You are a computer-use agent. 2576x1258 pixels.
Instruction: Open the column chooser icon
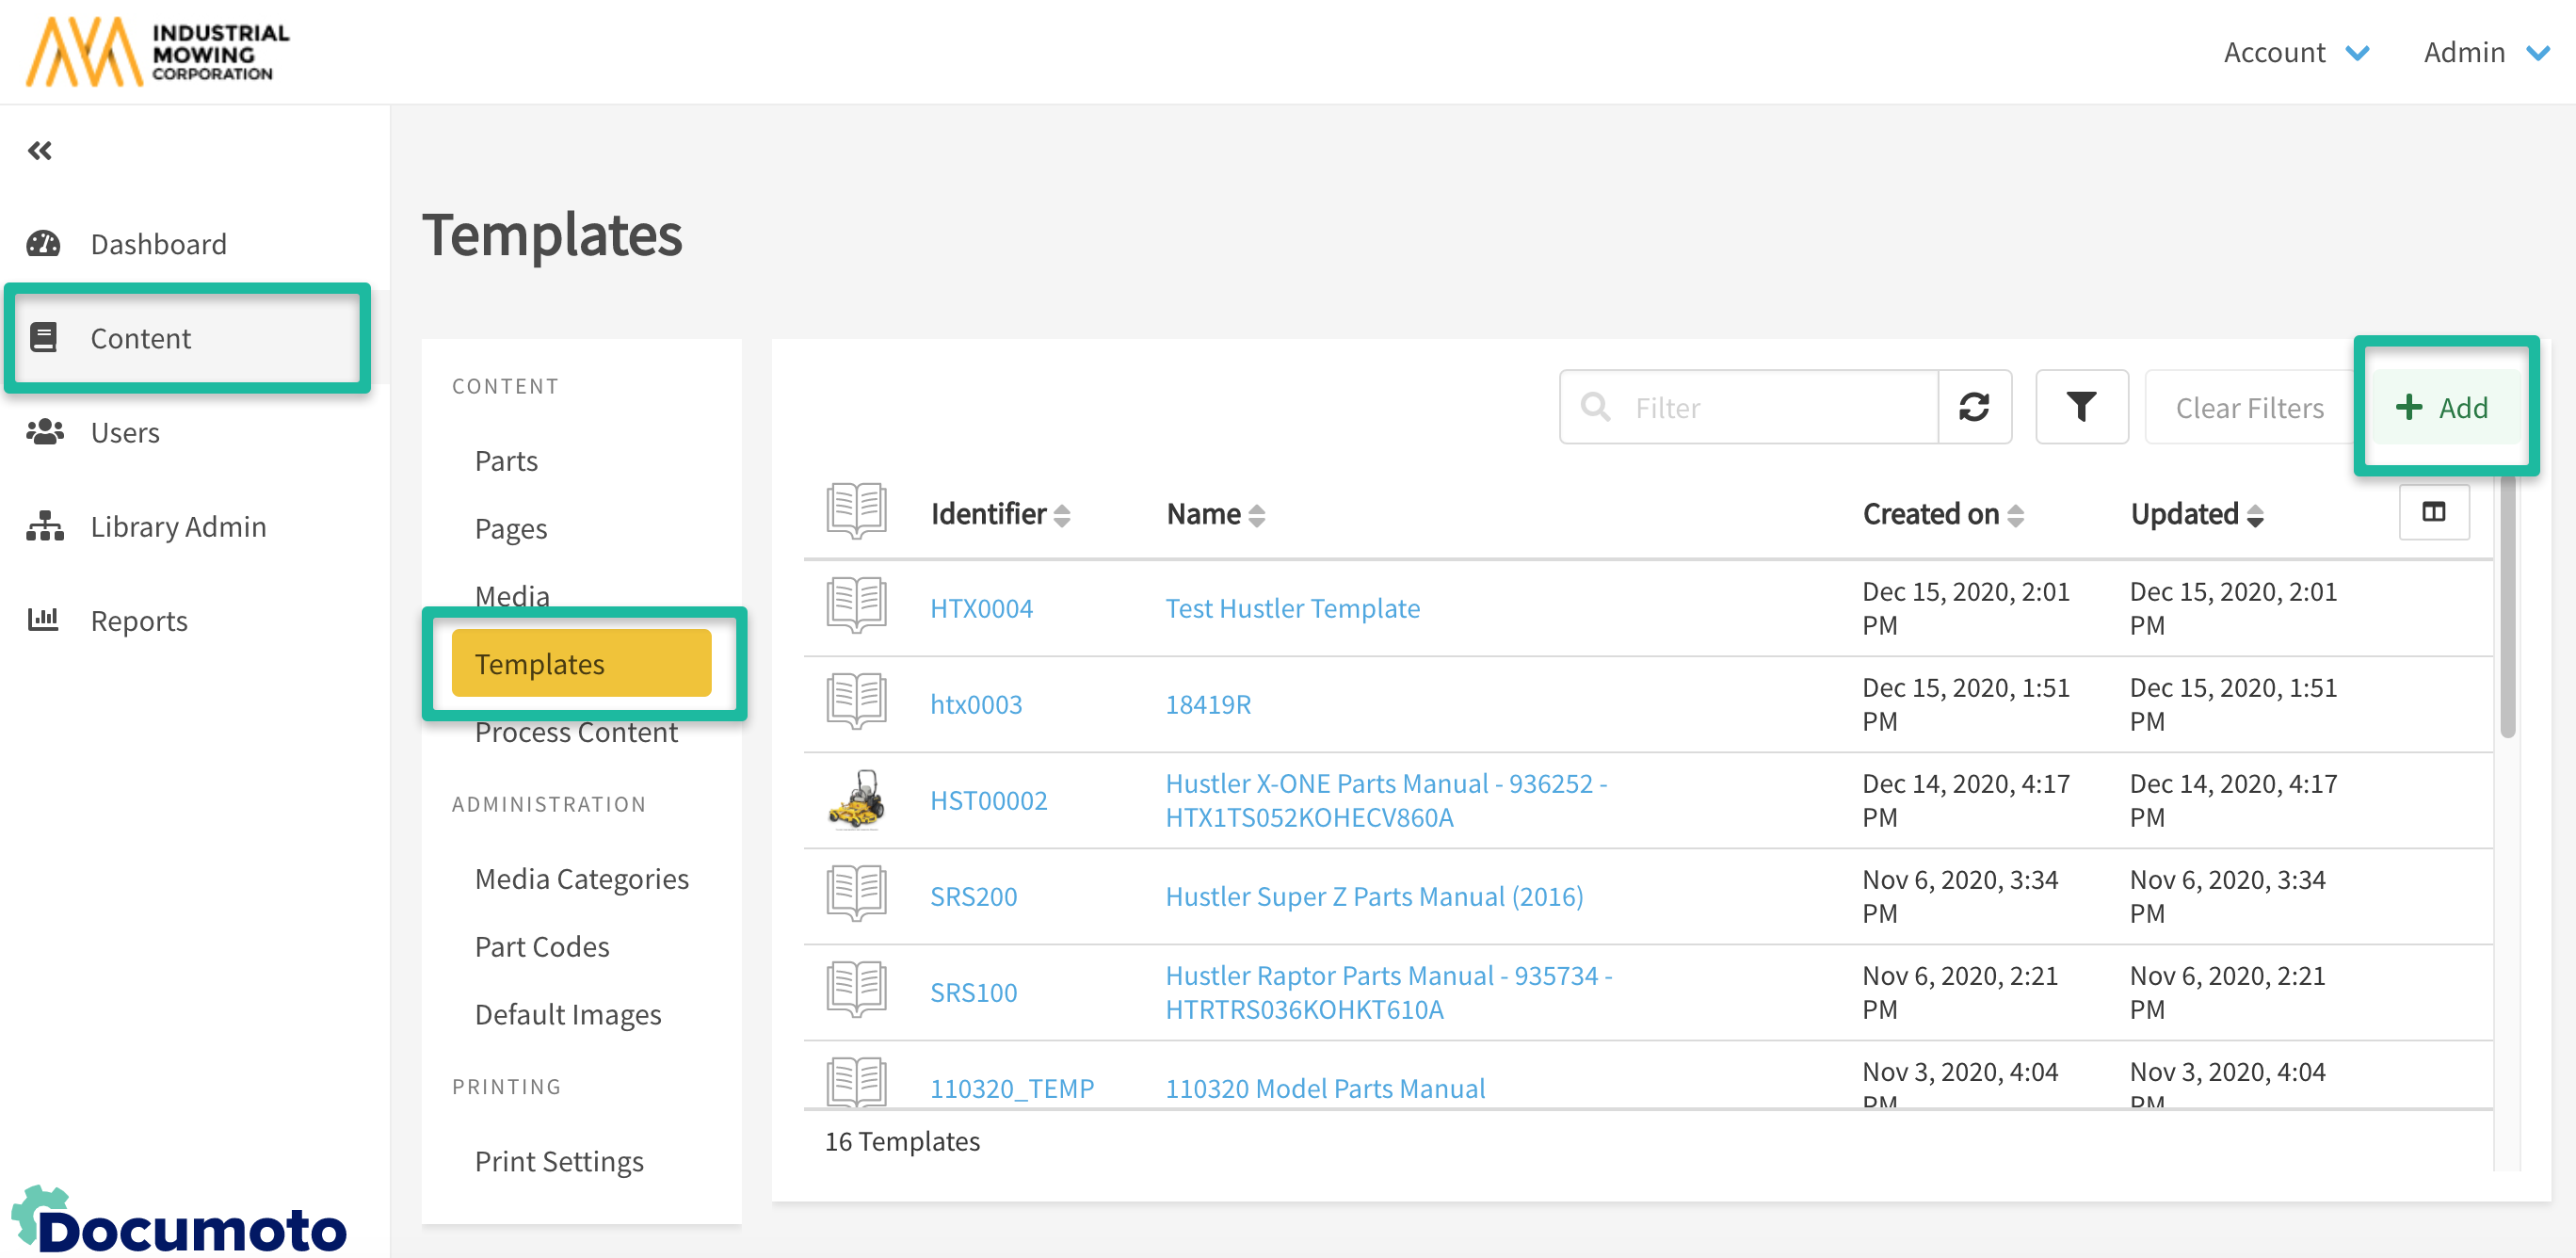coord(2433,512)
